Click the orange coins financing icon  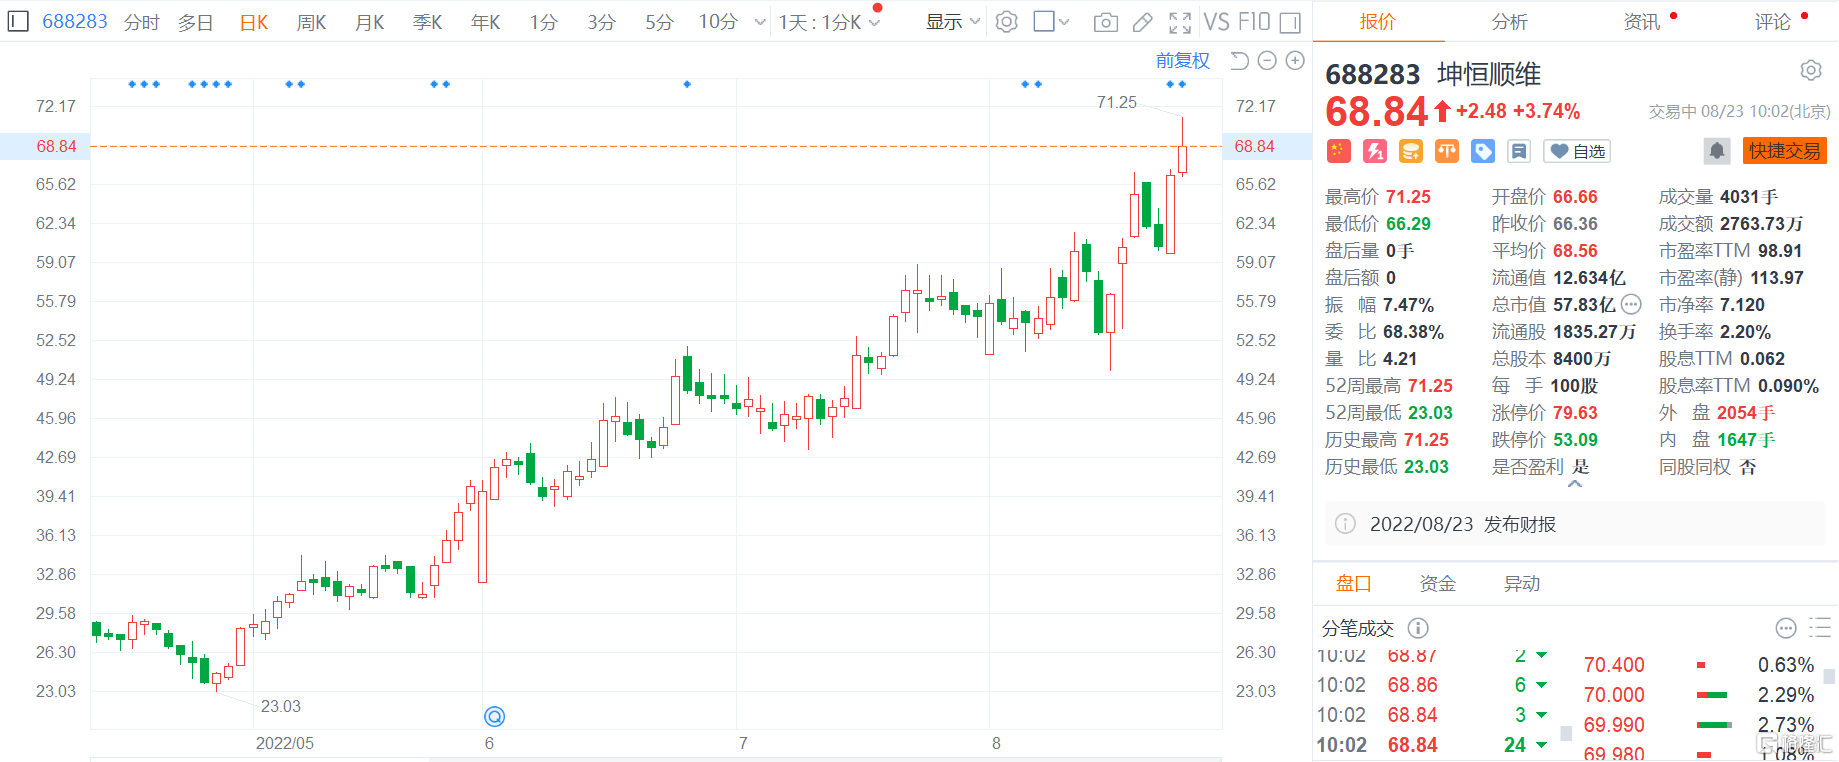tap(1411, 151)
